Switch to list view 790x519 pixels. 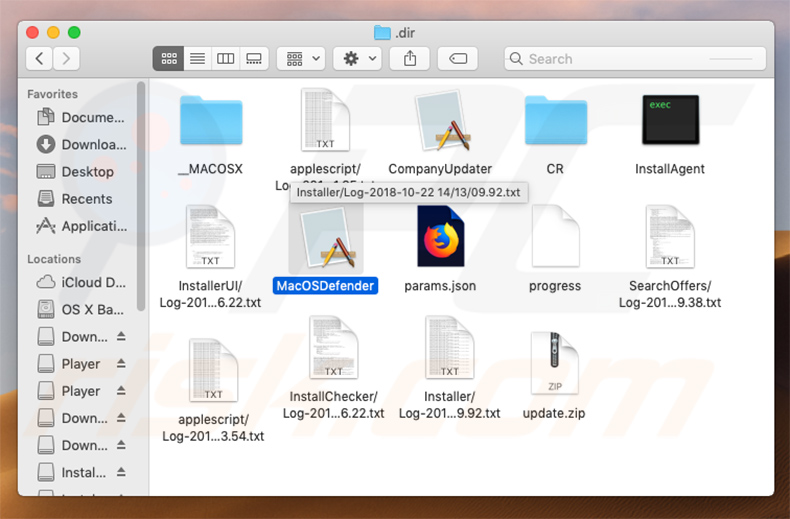point(197,59)
